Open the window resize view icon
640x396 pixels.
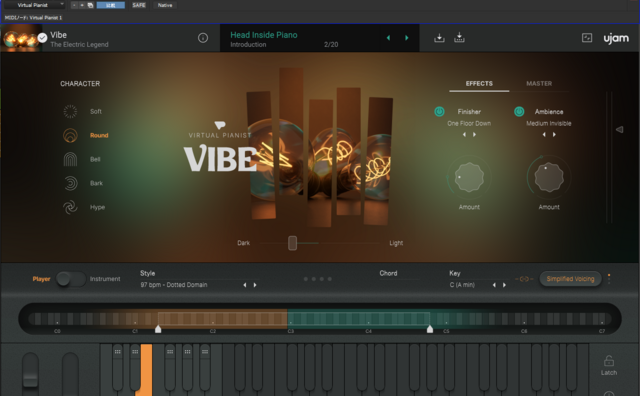[x=587, y=38]
